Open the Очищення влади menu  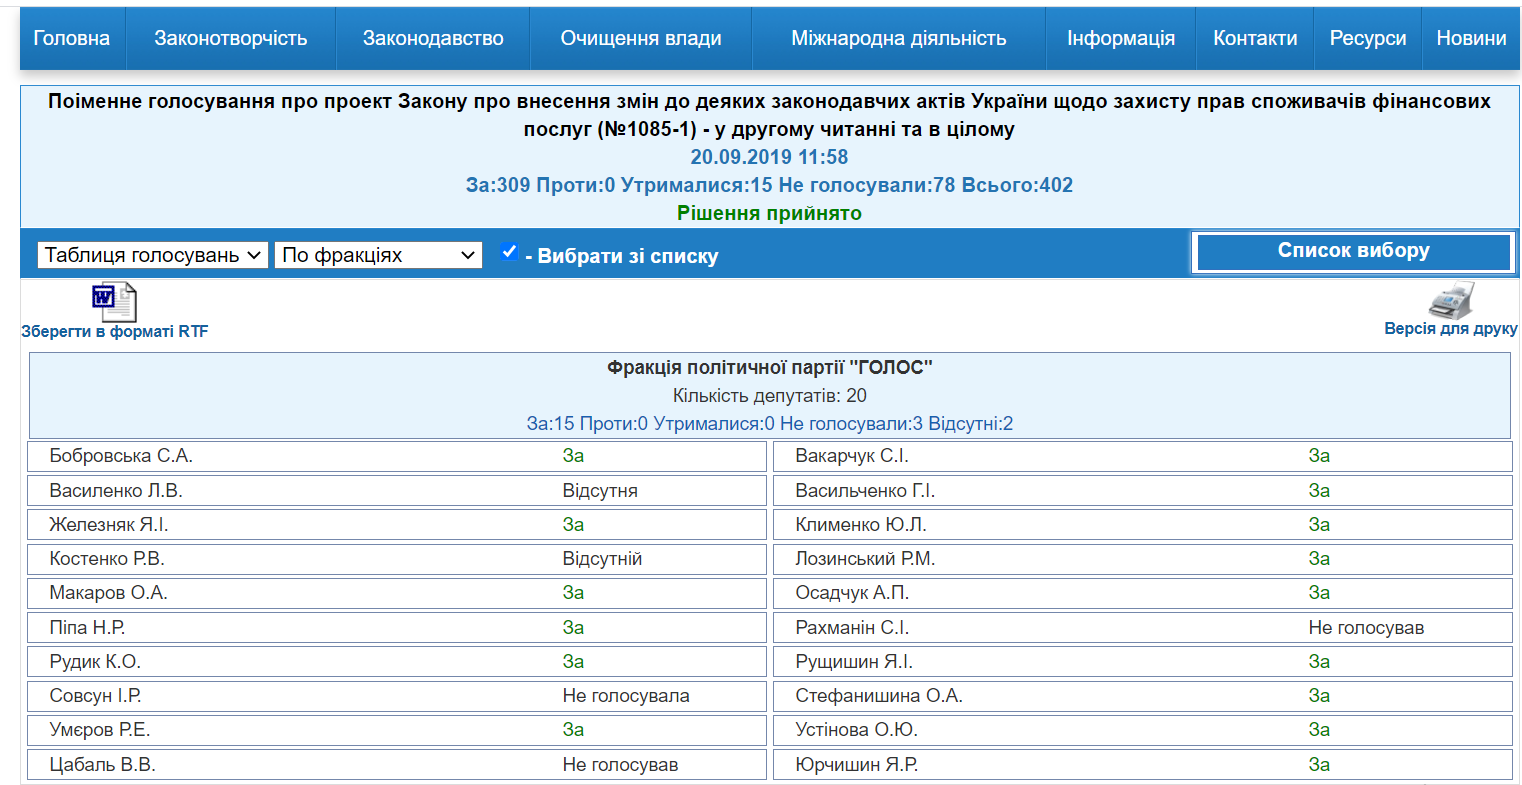point(641,38)
